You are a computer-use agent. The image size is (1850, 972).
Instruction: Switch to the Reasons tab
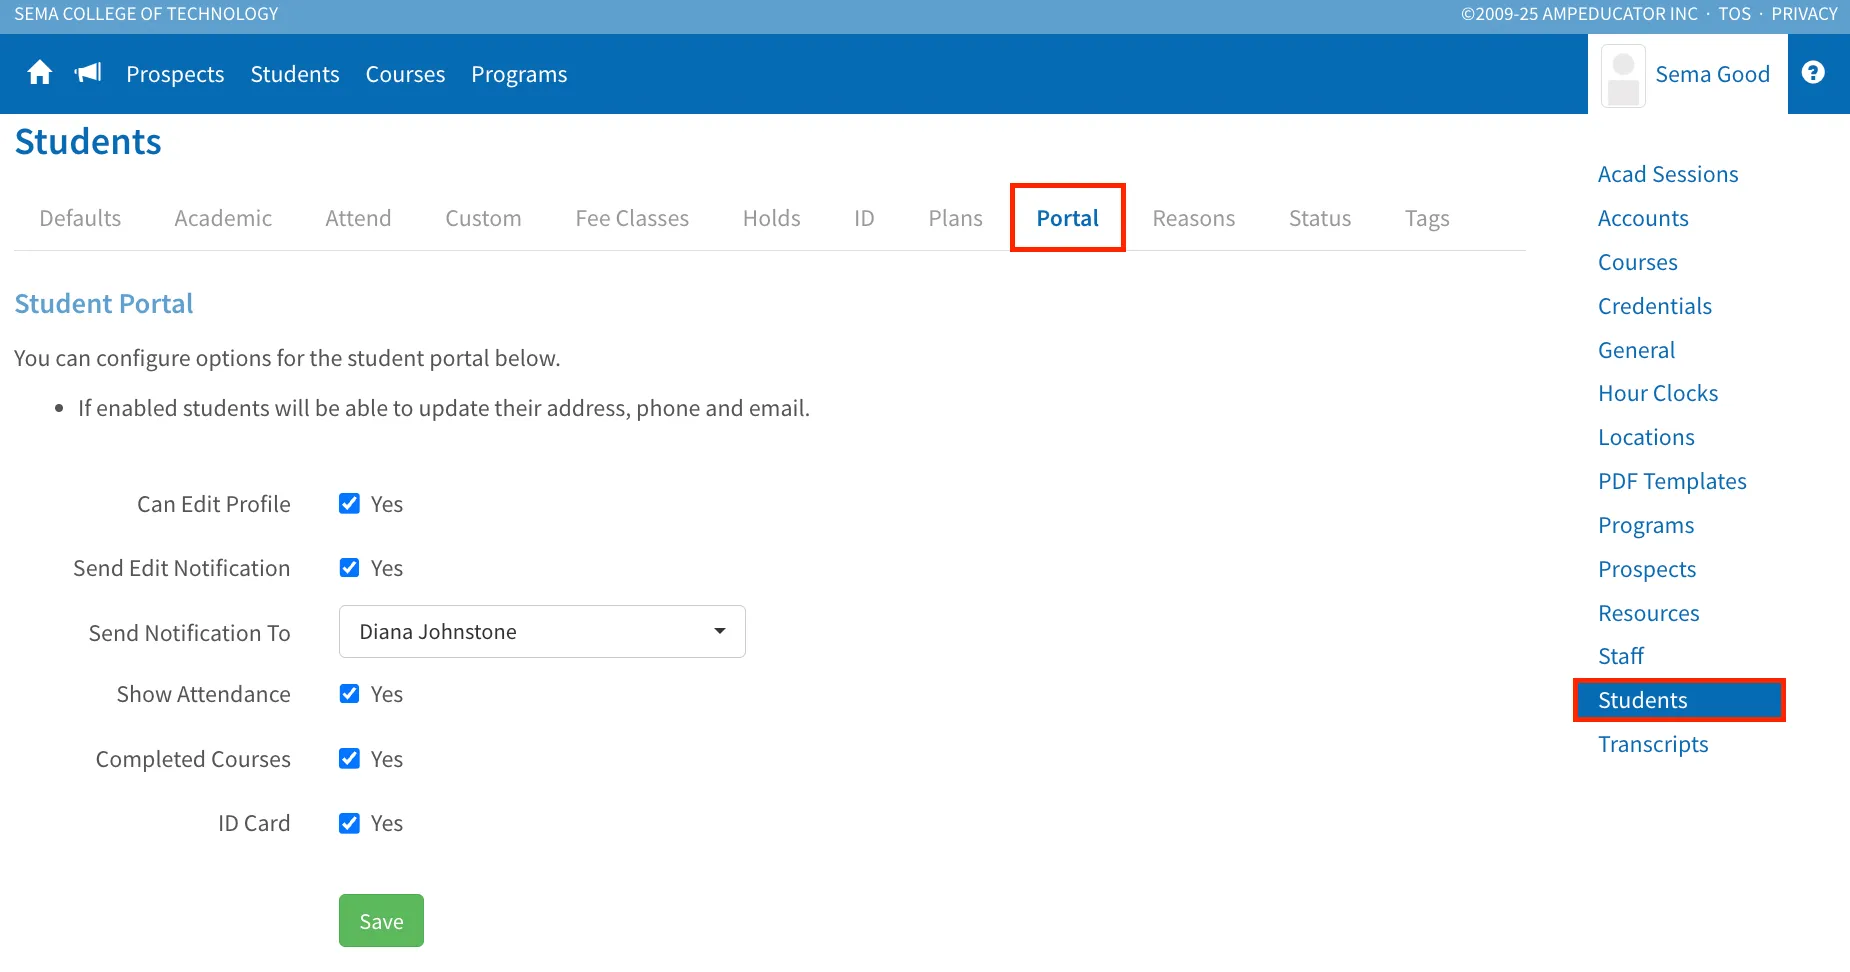[1193, 218]
